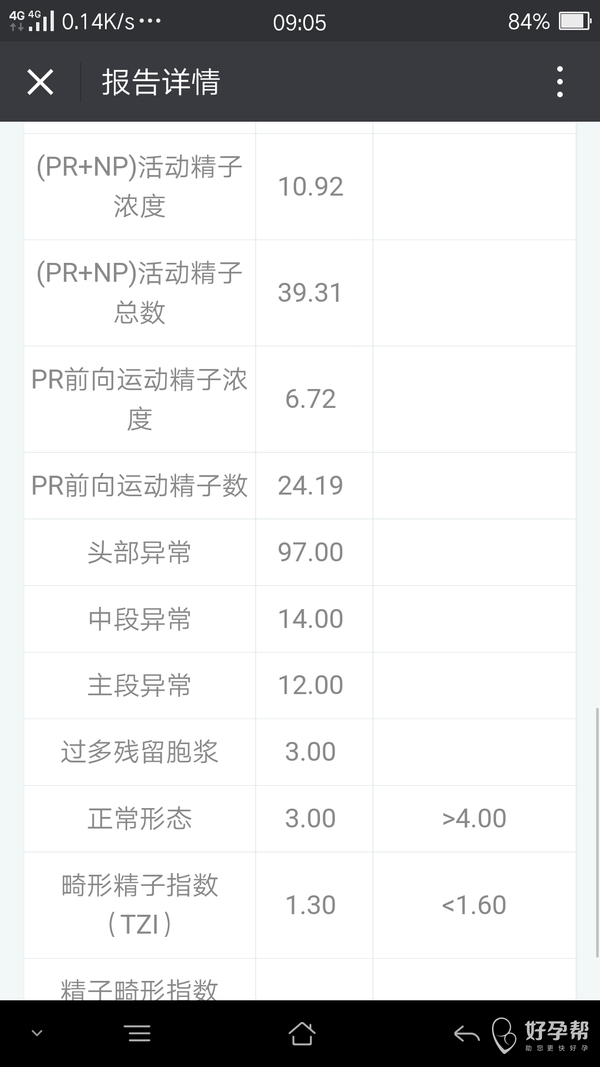Tap the 09:05 clock in status bar
The width and height of the screenshot is (600, 1067).
click(x=299, y=21)
